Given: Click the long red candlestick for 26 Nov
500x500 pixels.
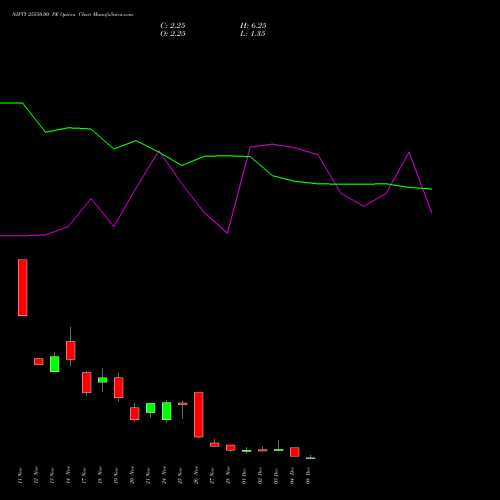Looking at the screenshot, I should point(199,415).
